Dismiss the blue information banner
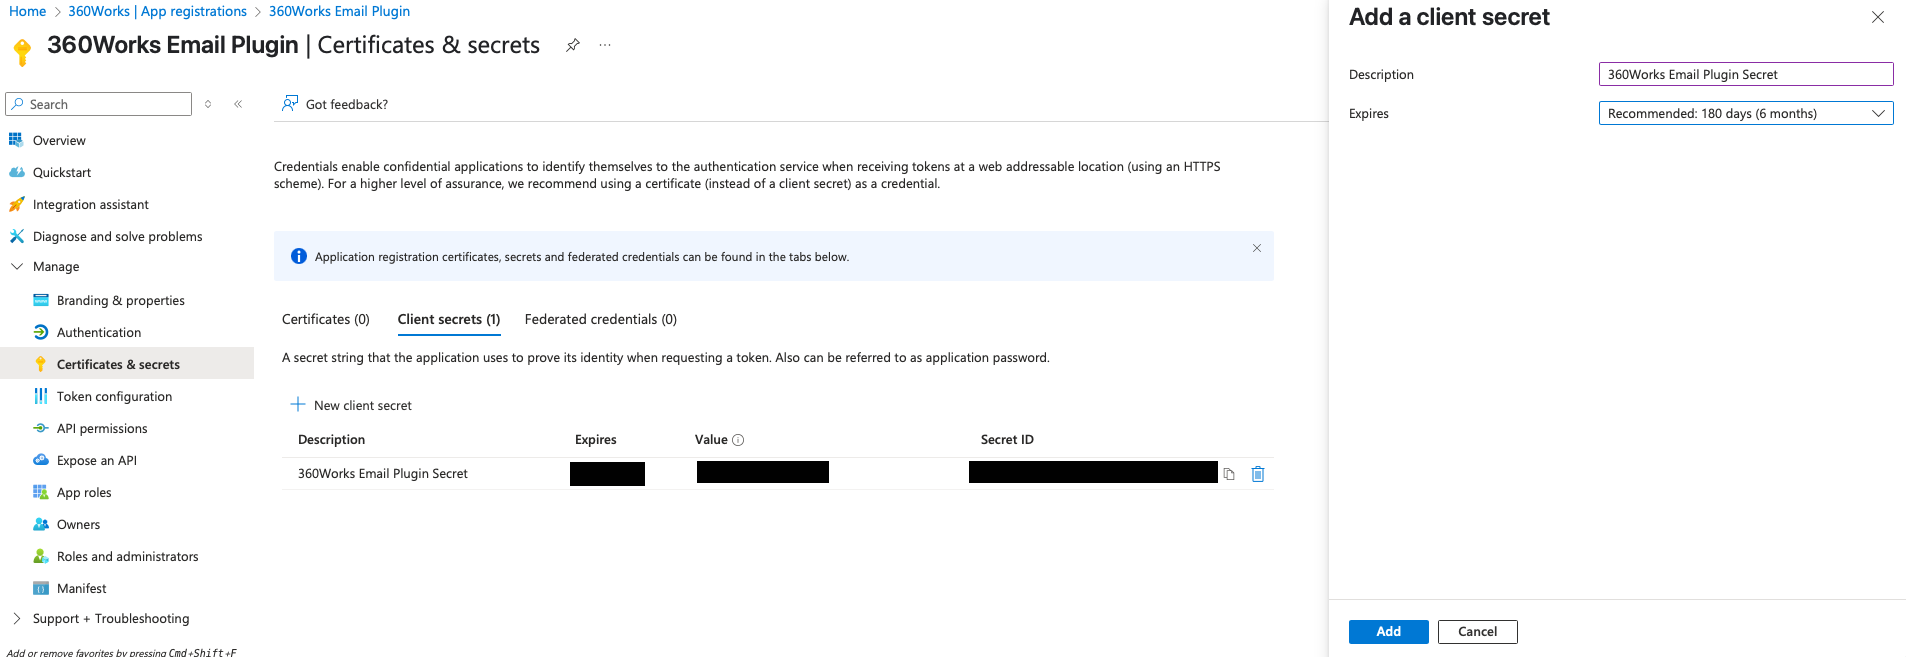Screen dimensions: 1906x657 pyautogui.click(x=1257, y=248)
